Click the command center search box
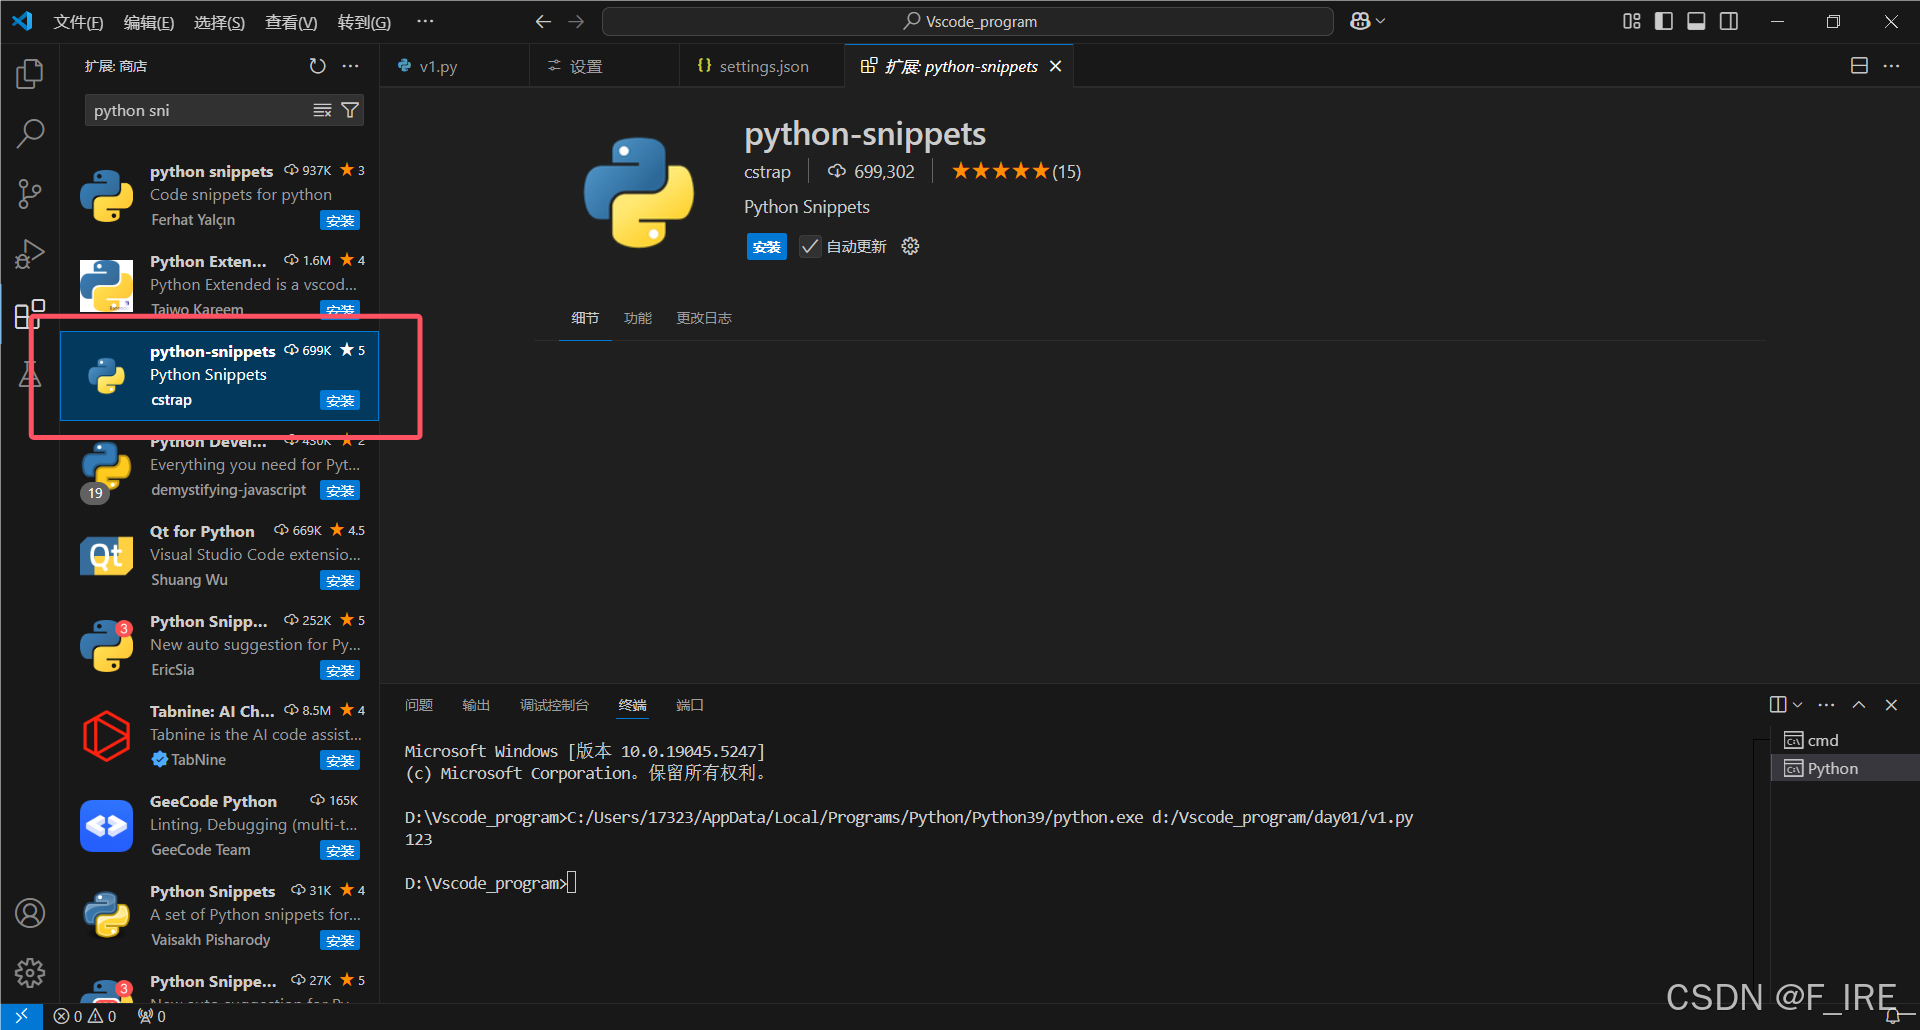 click(967, 21)
